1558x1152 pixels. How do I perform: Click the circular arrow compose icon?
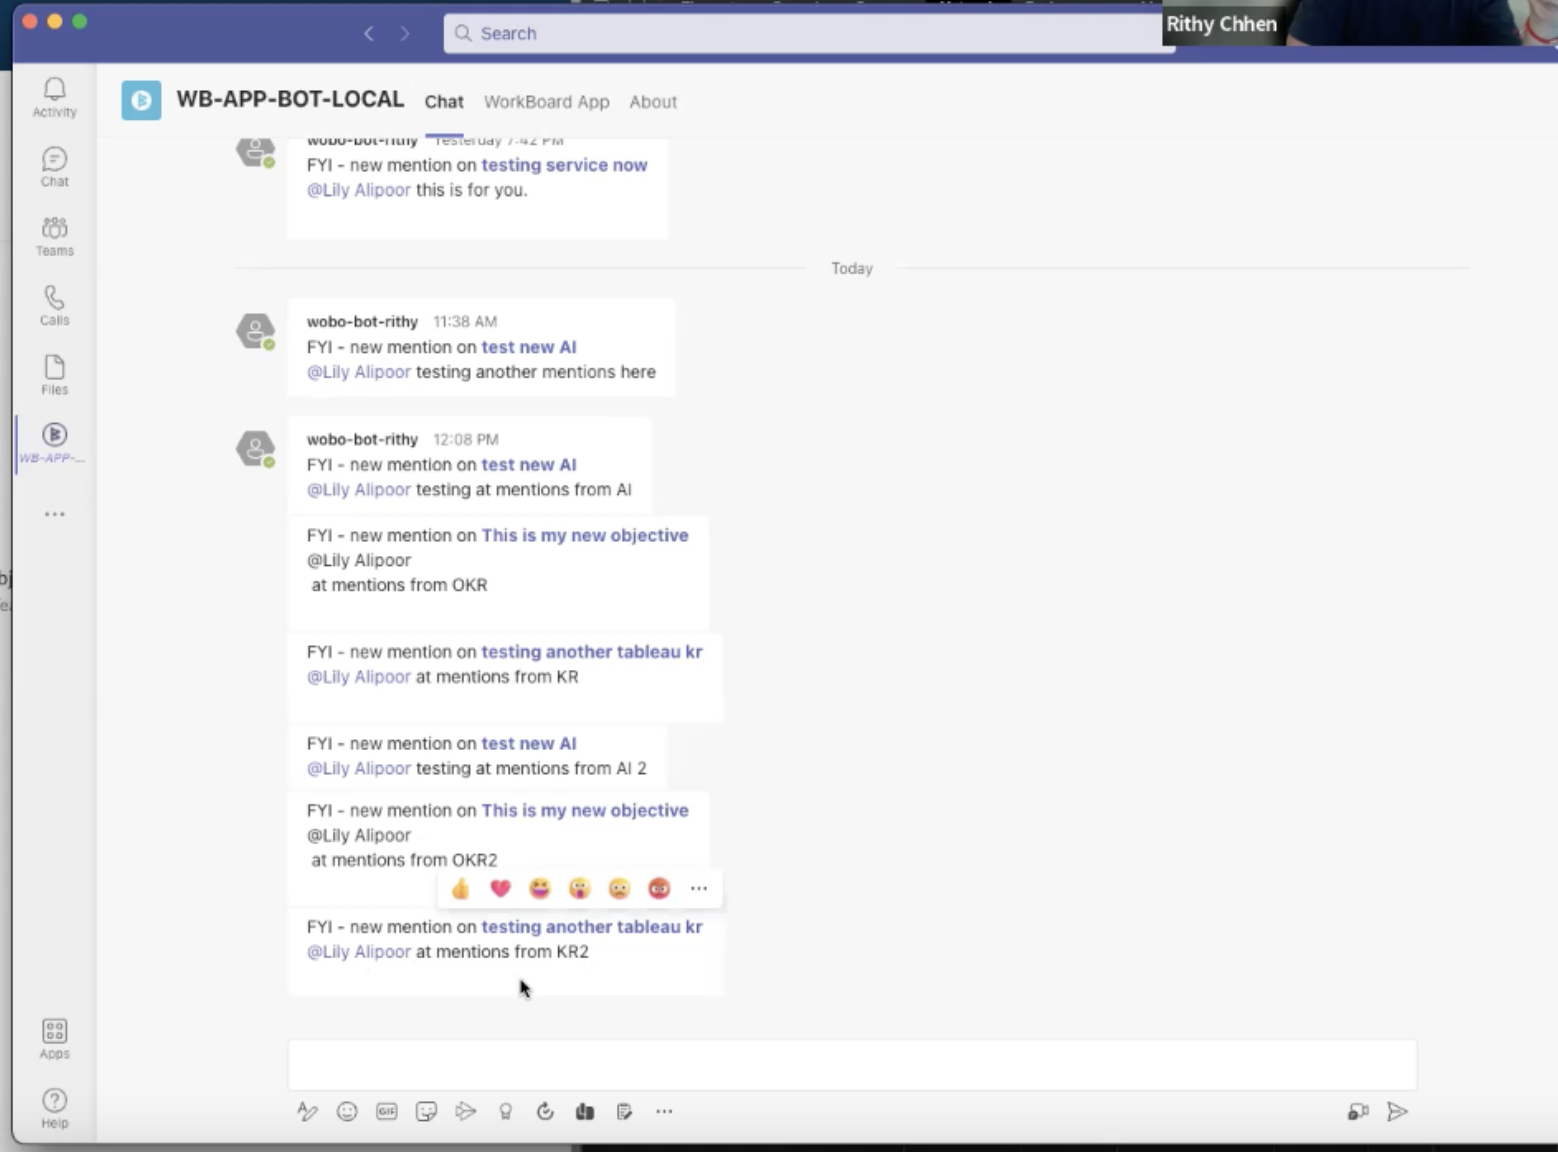pyautogui.click(x=545, y=1111)
